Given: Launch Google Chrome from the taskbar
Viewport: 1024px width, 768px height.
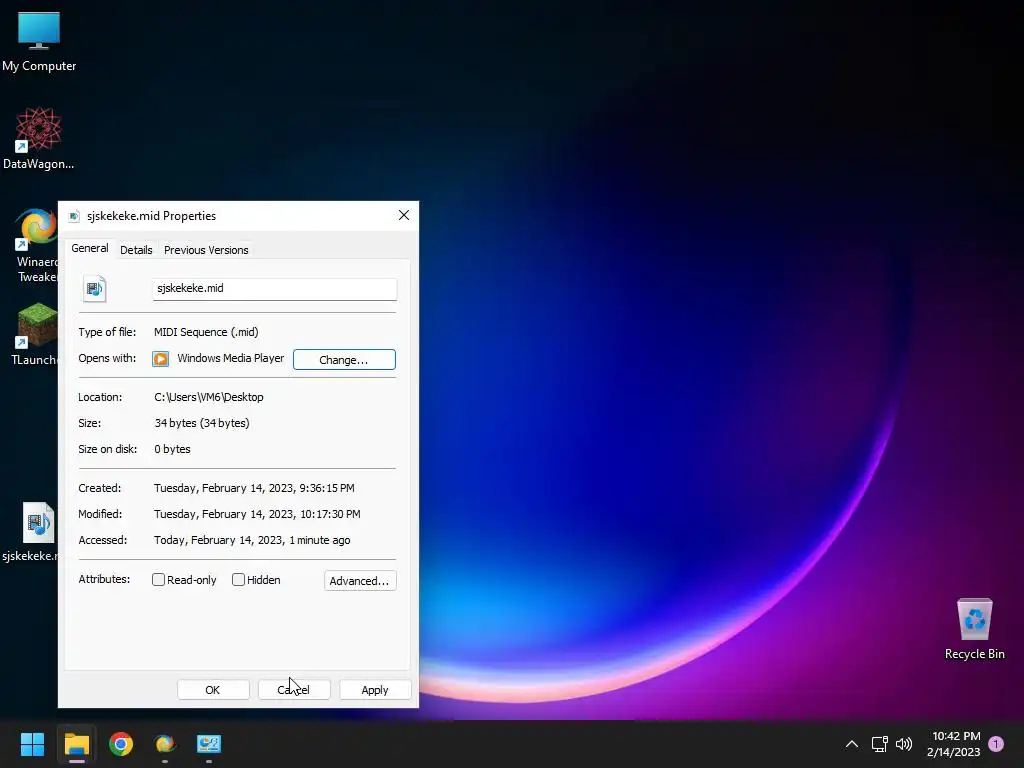Looking at the screenshot, I should tap(121, 744).
